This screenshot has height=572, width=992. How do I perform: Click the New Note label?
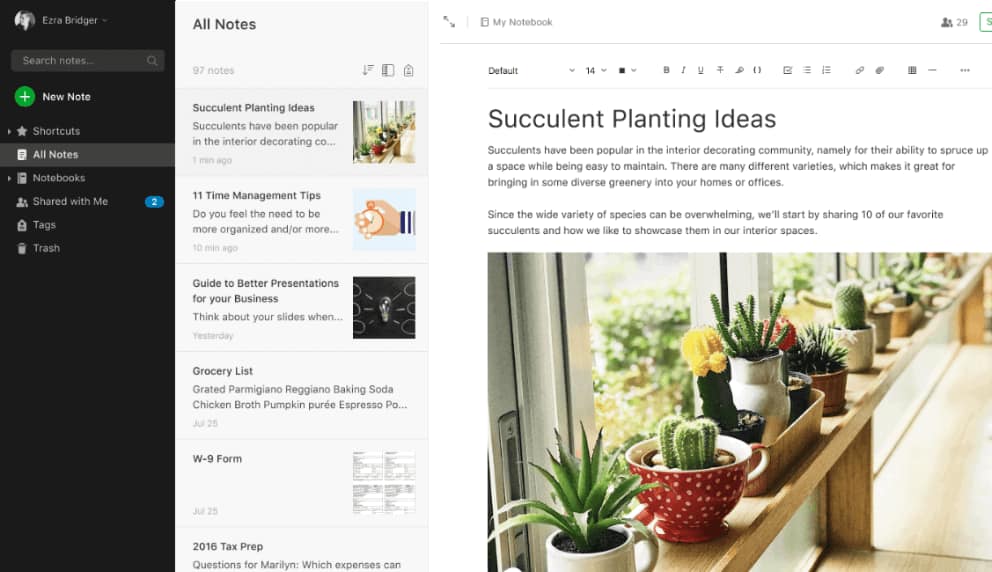click(x=66, y=97)
